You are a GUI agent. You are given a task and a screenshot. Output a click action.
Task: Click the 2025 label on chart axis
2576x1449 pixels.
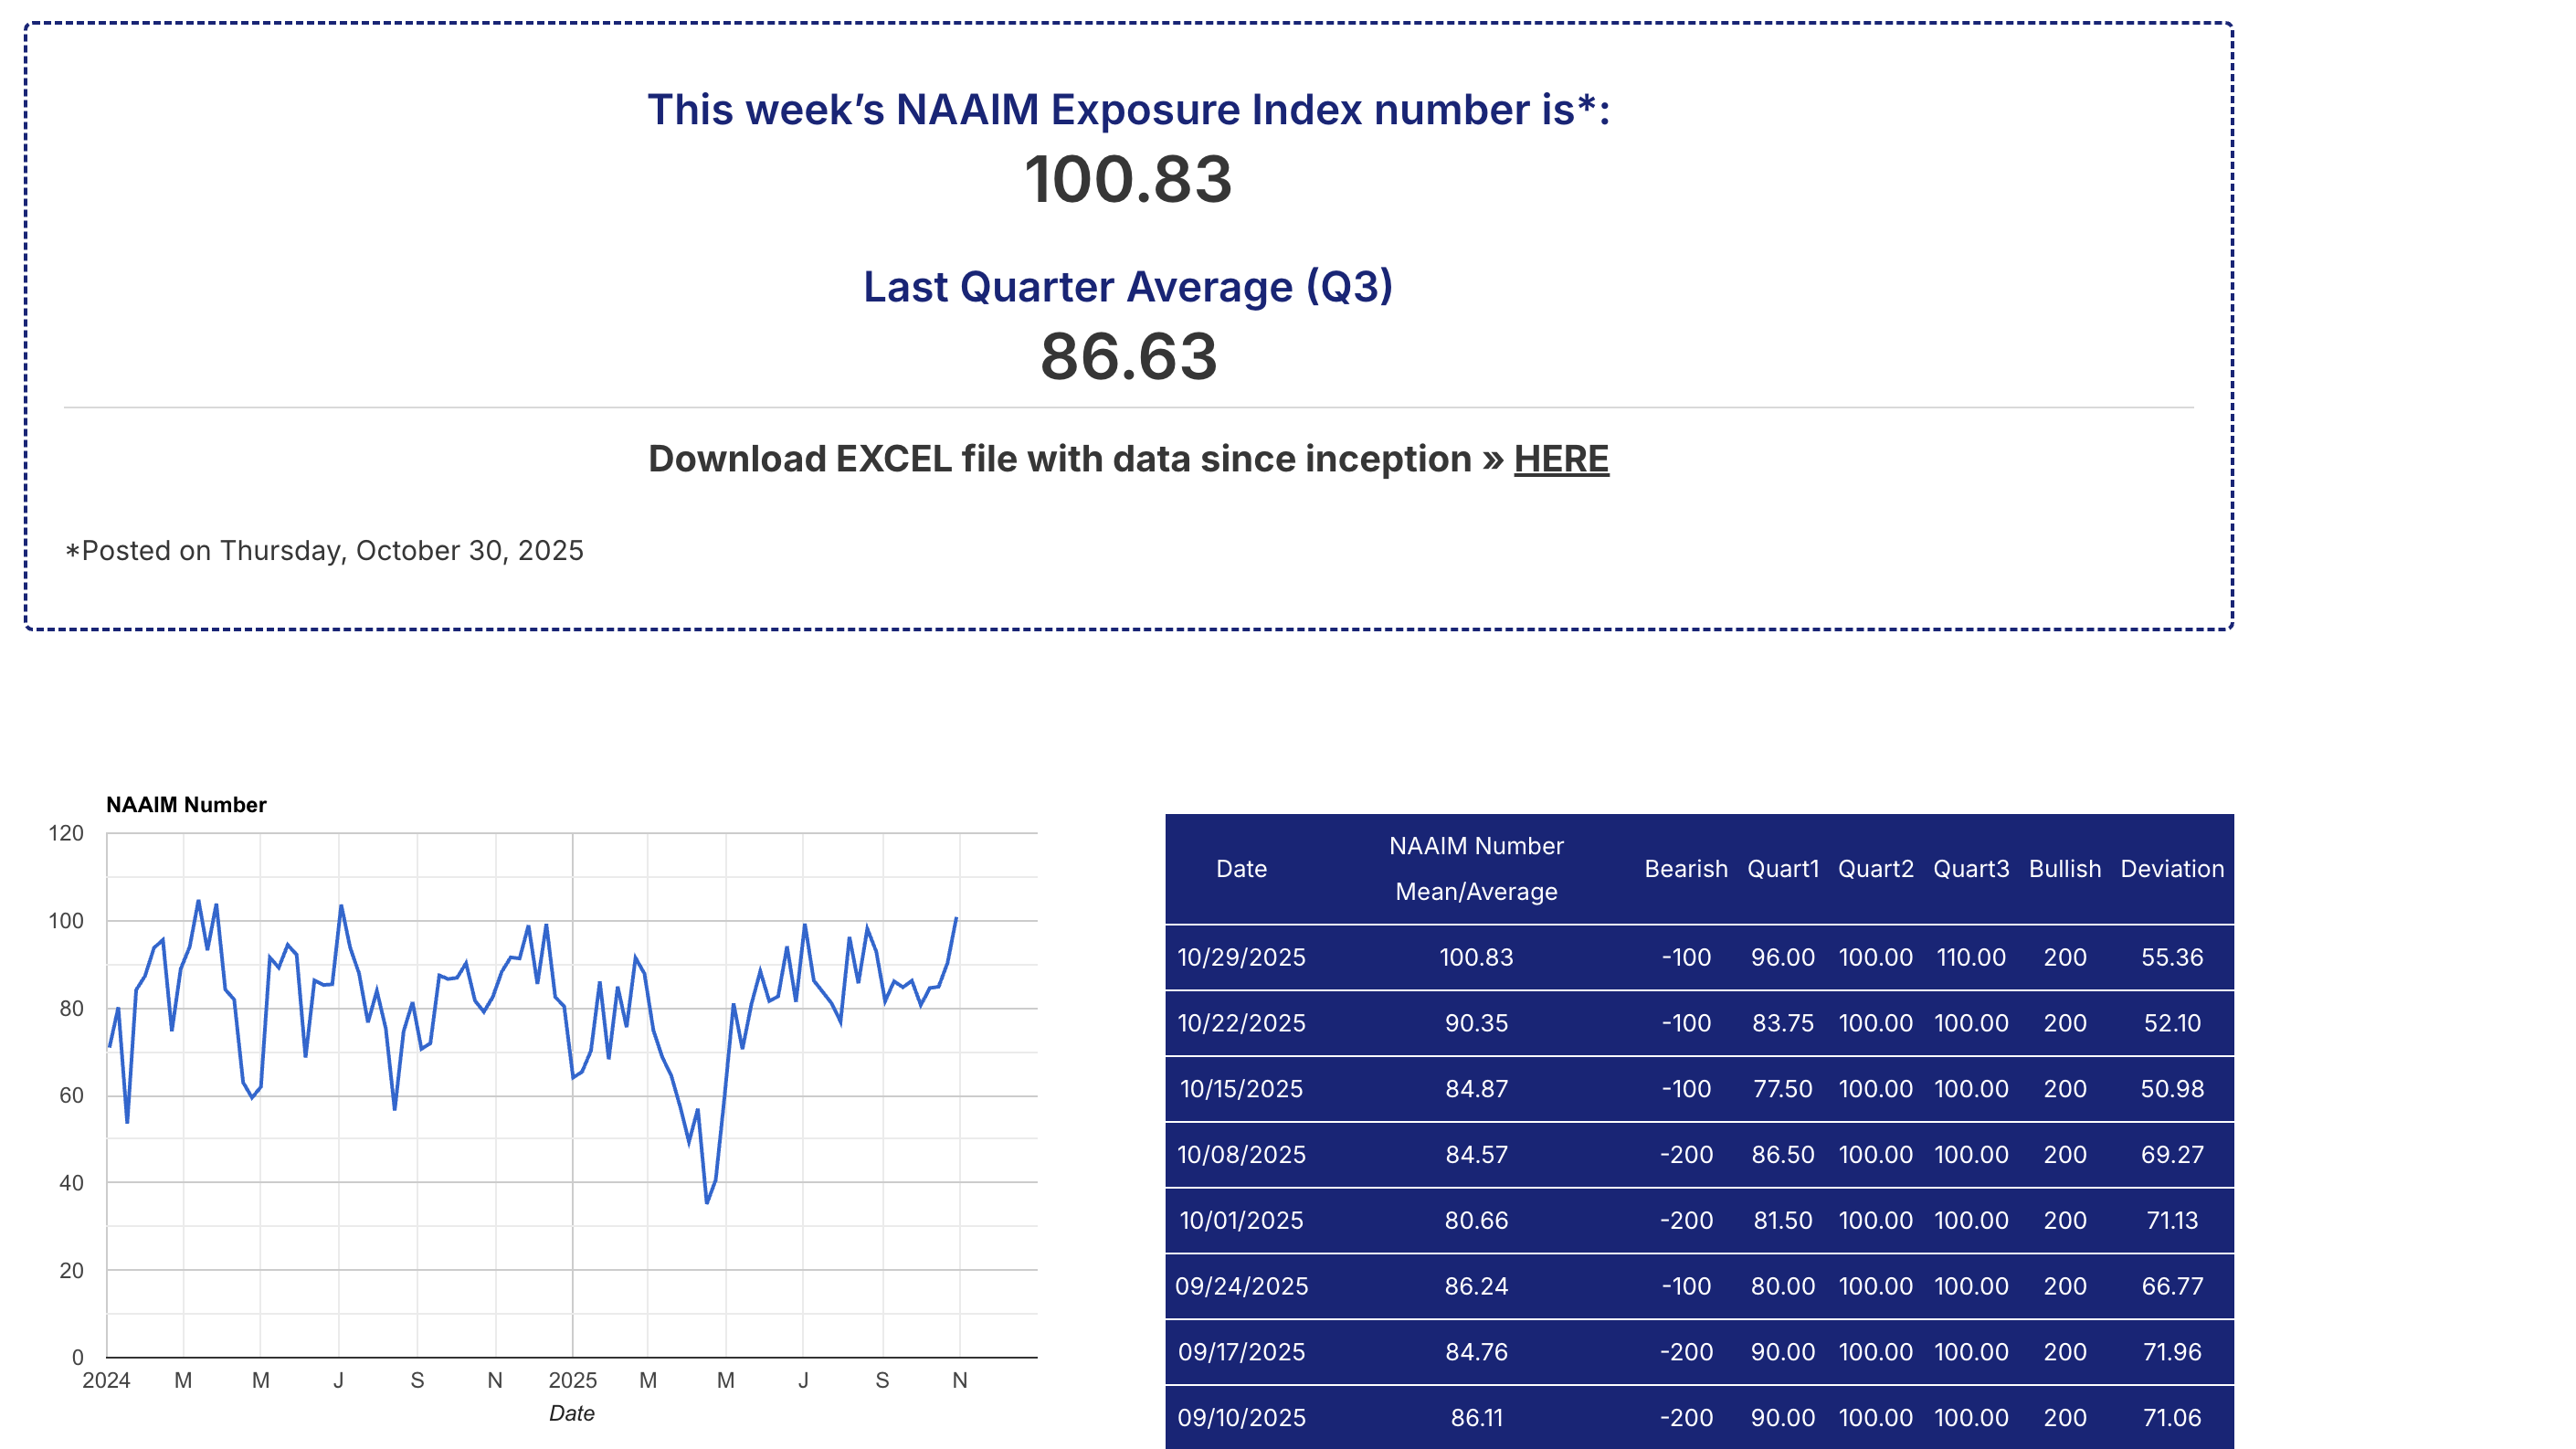pos(572,1380)
